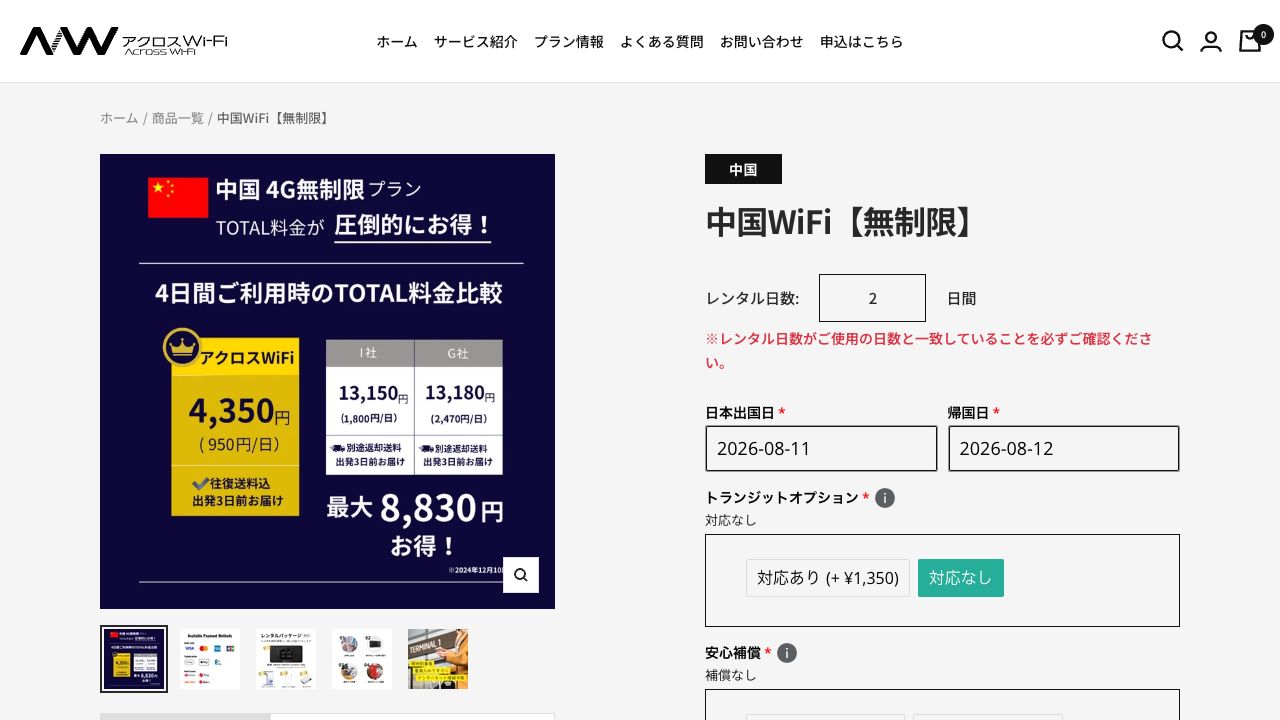This screenshot has height=720, width=1280.
Task: Click the 中国WiFi【無制限】 breadcrumb text
Action: tap(275, 118)
